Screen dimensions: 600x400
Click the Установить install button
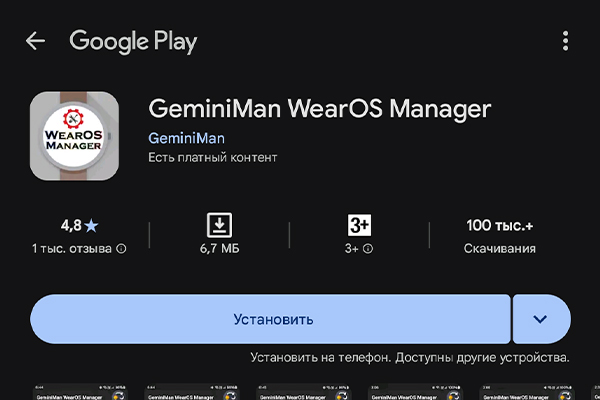coord(270,319)
